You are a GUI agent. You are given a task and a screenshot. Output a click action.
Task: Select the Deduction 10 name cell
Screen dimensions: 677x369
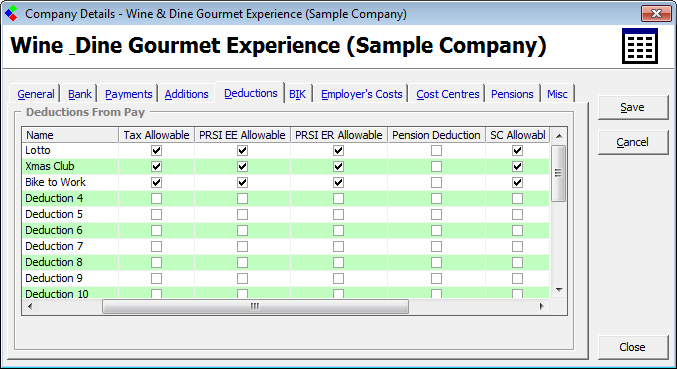70,293
